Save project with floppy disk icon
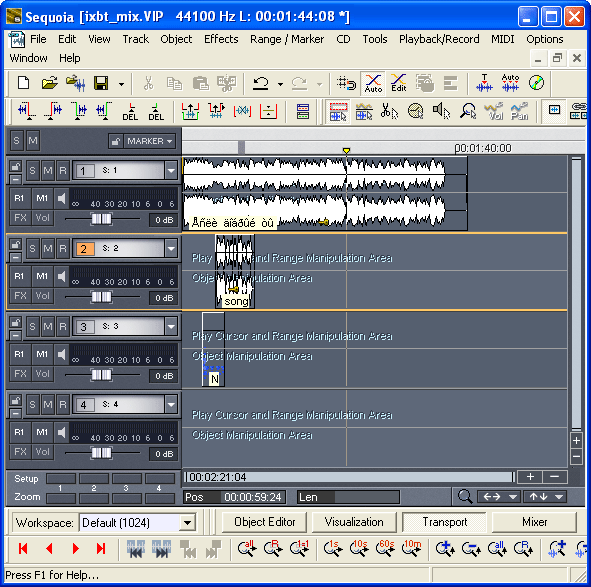591x587 pixels. tap(101, 83)
